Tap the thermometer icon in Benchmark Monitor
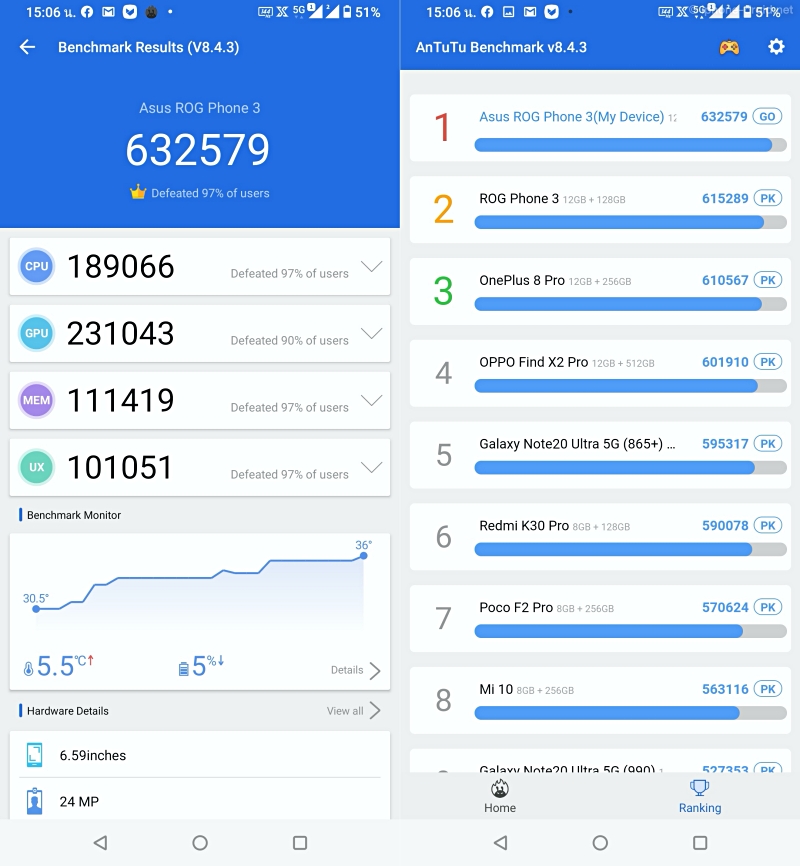Image resolution: width=800 pixels, height=866 pixels. pos(28,669)
